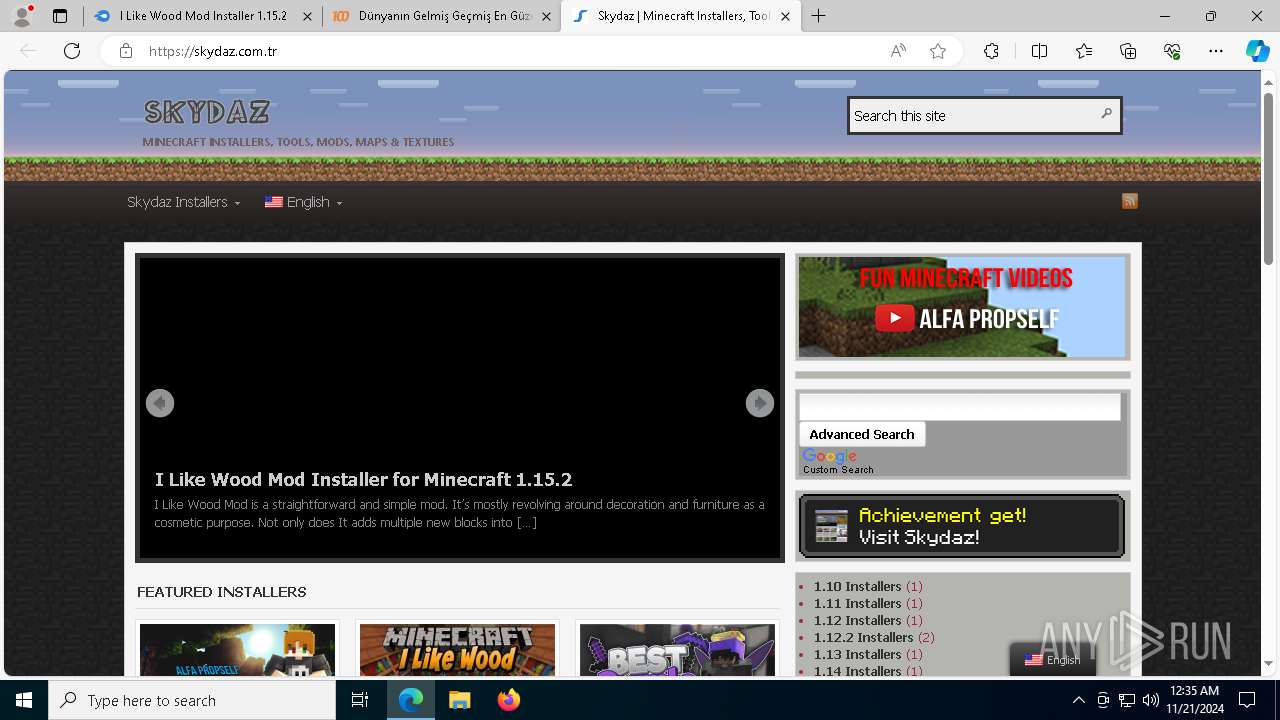Click the Advanced Search button
The width and height of the screenshot is (1280, 720).
tap(862, 434)
